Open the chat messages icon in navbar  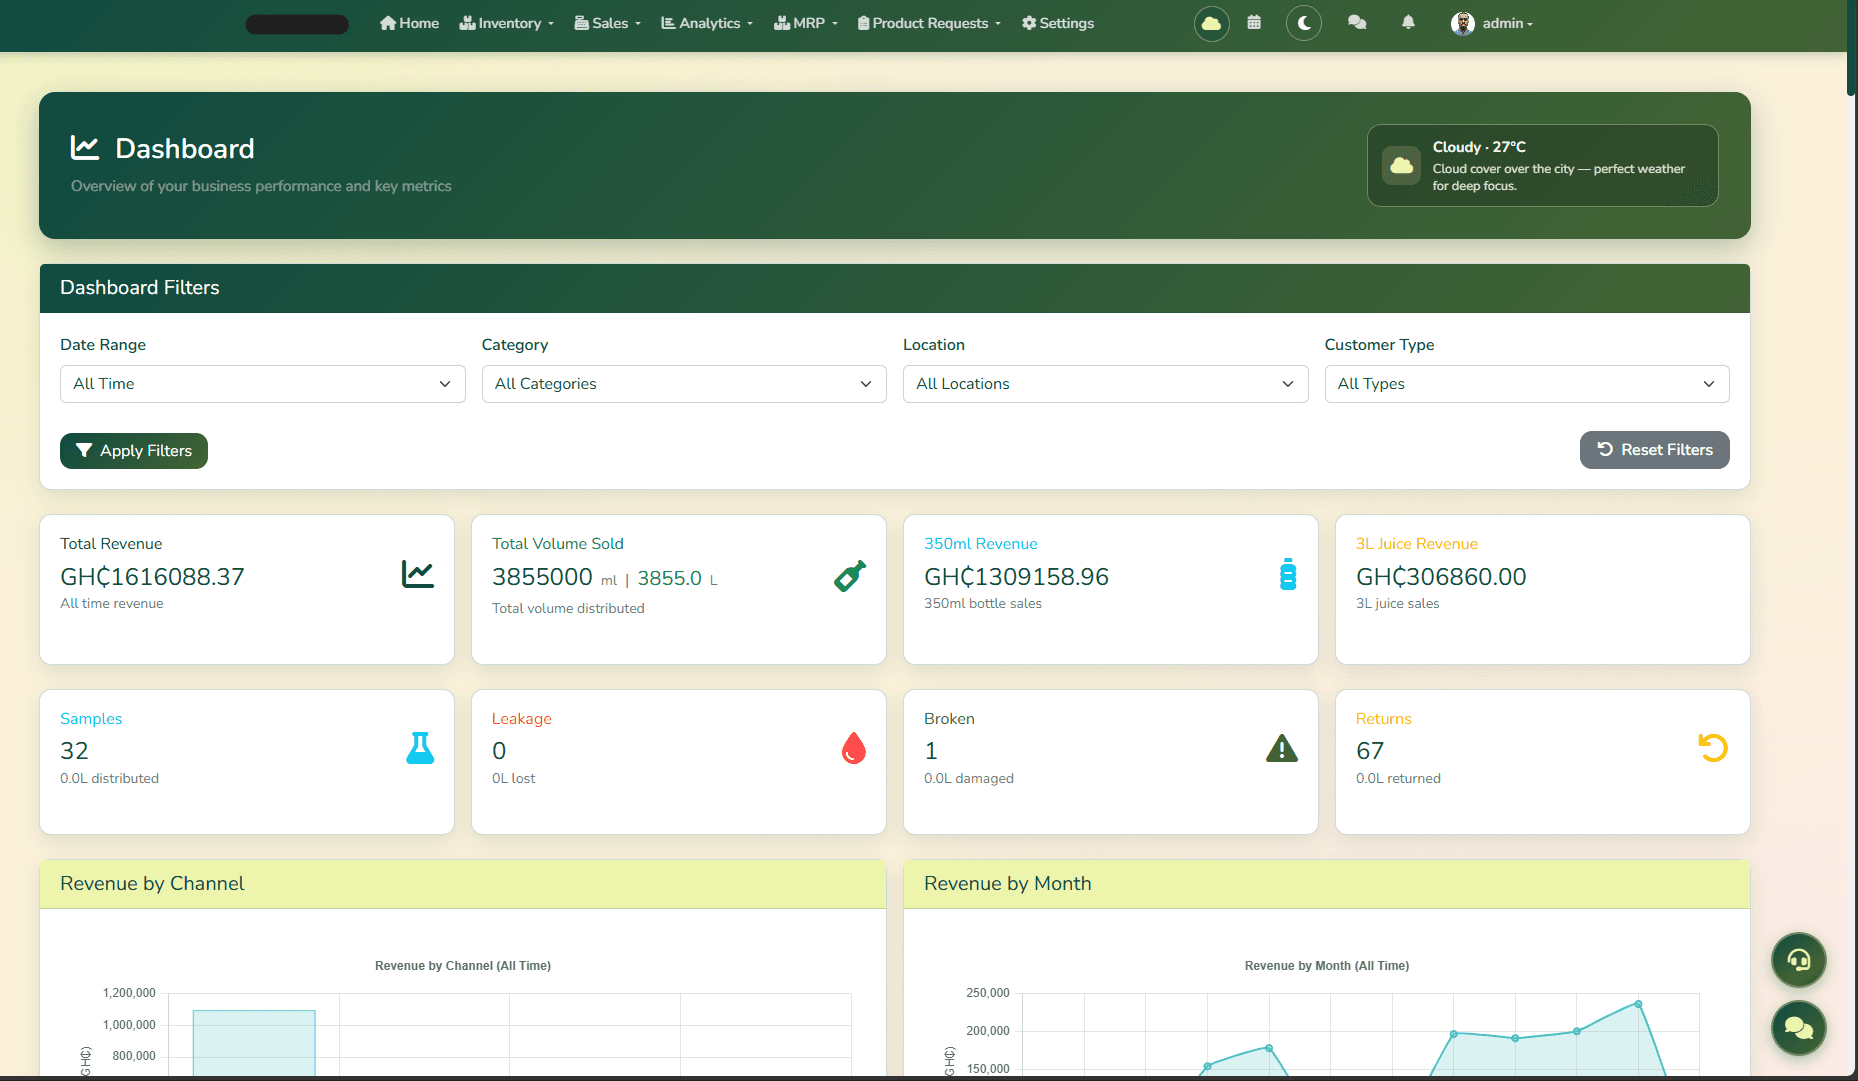(x=1357, y=22)
